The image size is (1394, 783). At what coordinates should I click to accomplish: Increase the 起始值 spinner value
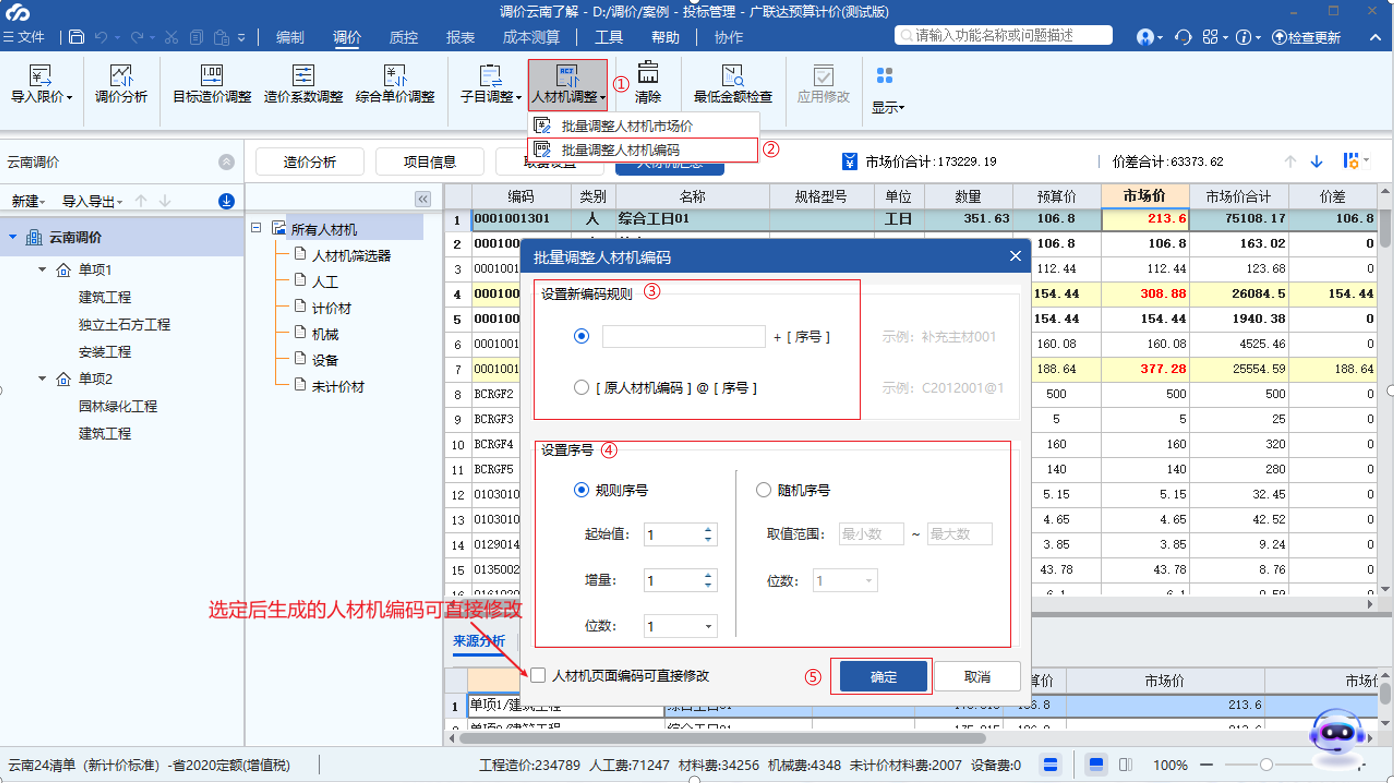coord(709,529)
